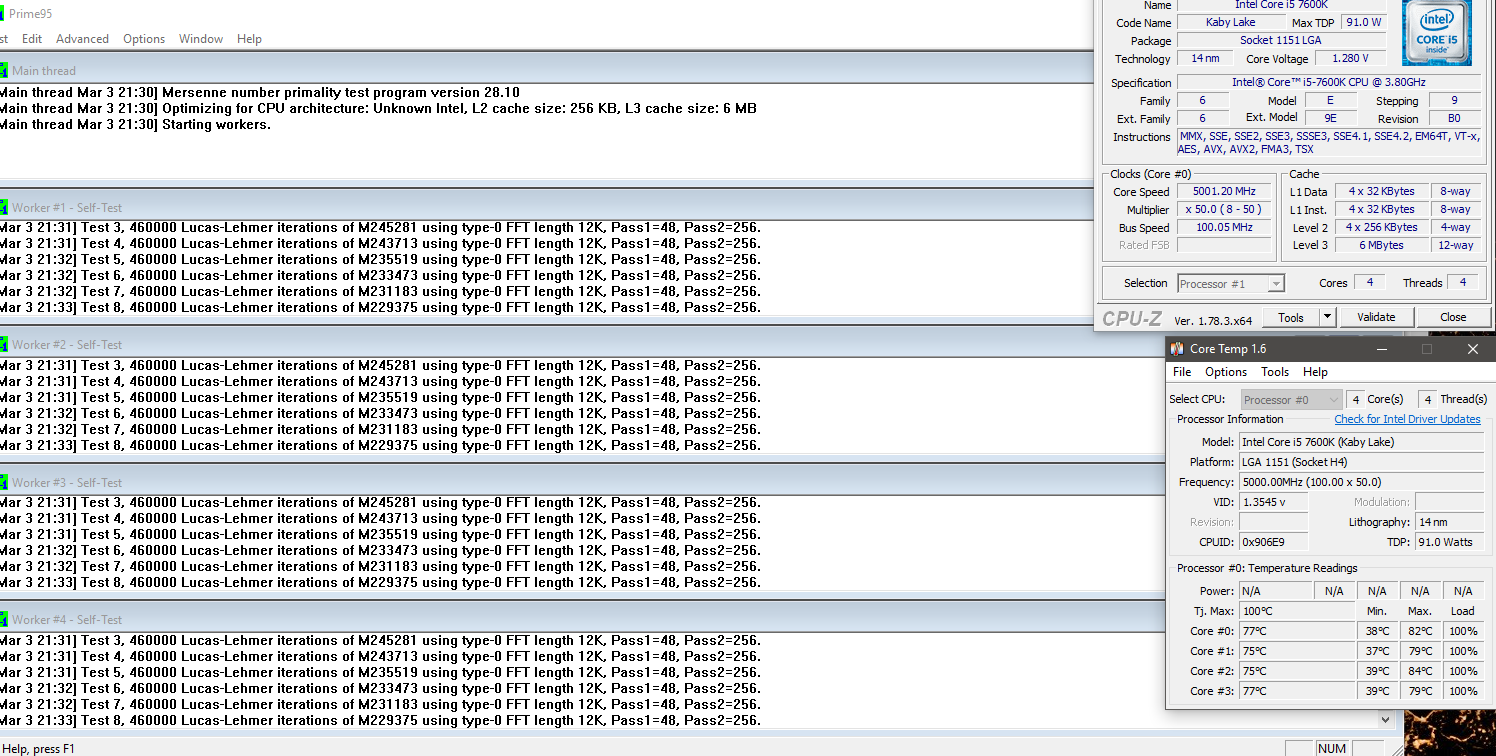The image size is (1496, 756).
Task: Click the 'Help, press F1' status bar text
Action: pos(40,748)
